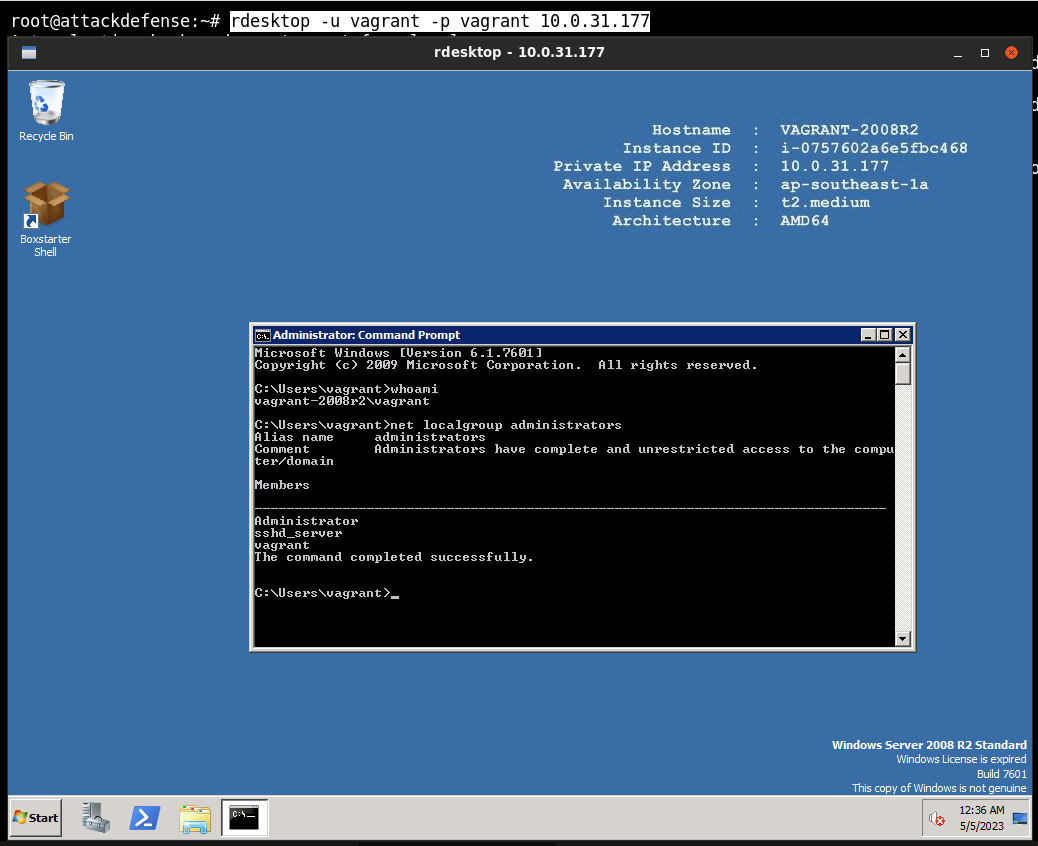The height and width of the screenshot is (846, 1038).
Task: Open Windows Explorer from the taskbar
Action: click(x=195, y=818)
